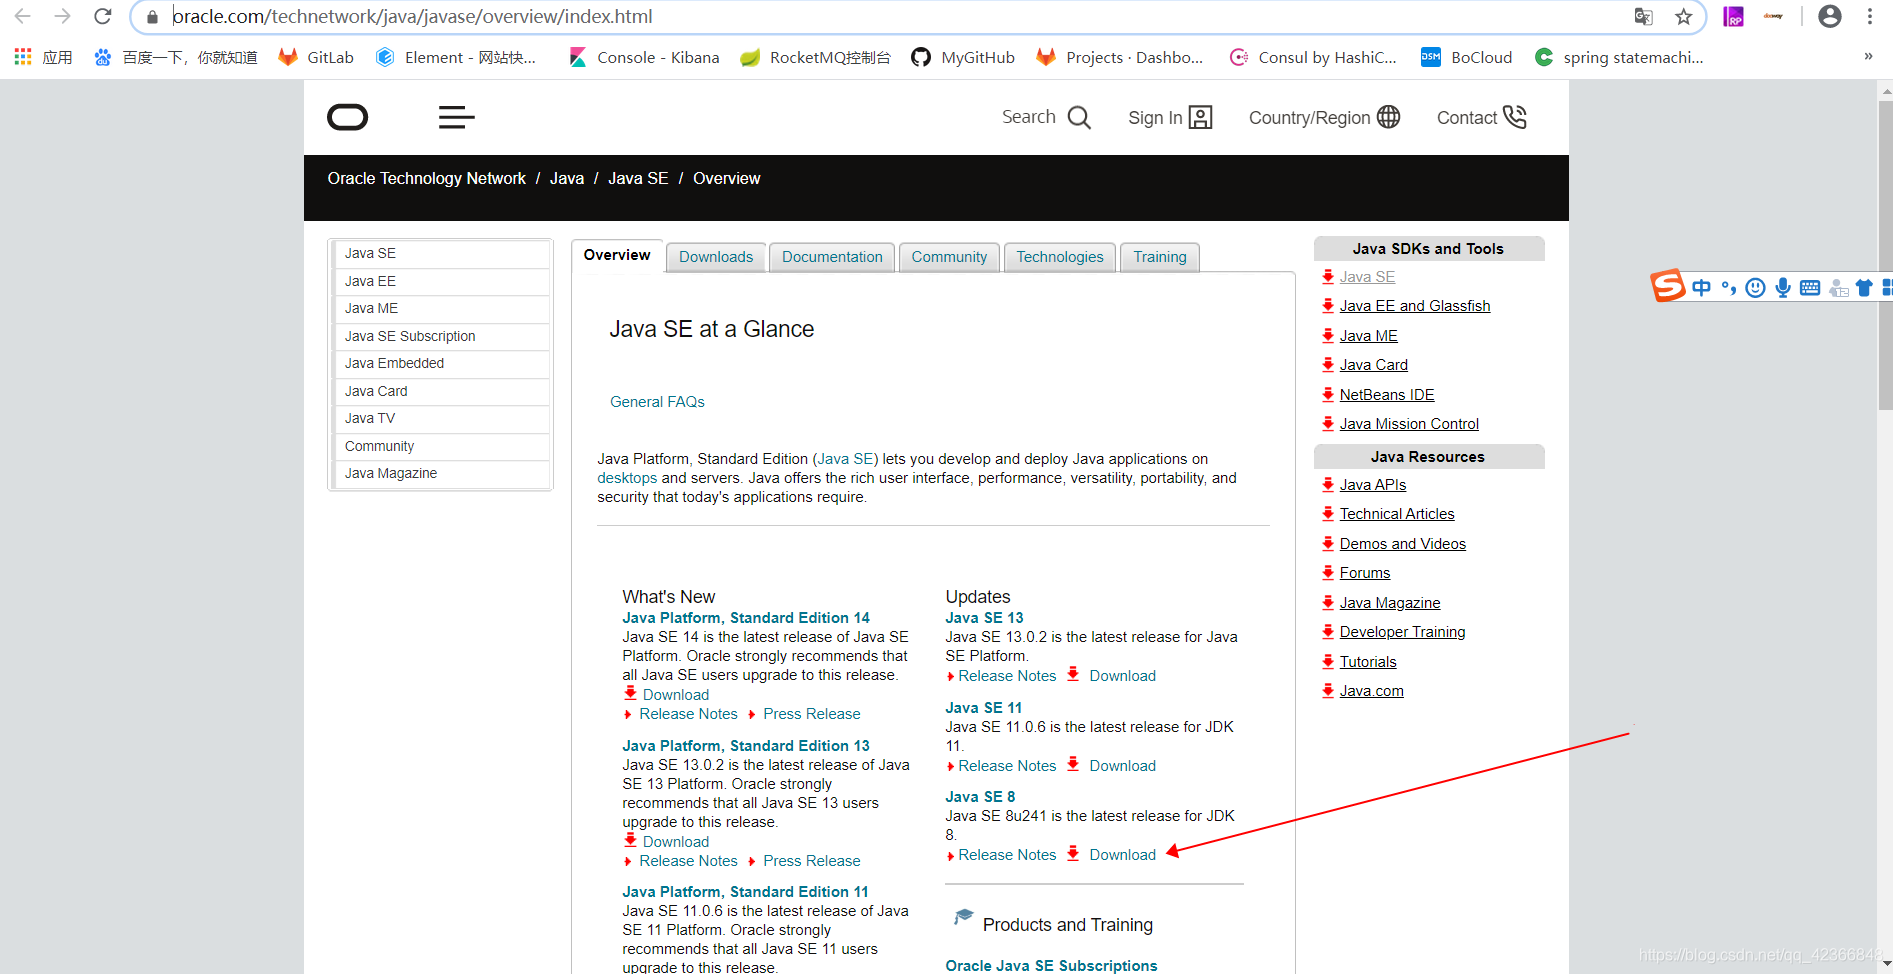Image resolution: width=1893 pixels, height=974 pixels.
Task: Open Java SE 13 Release Notes under Updates
Action: click(x=1007, y=676)
